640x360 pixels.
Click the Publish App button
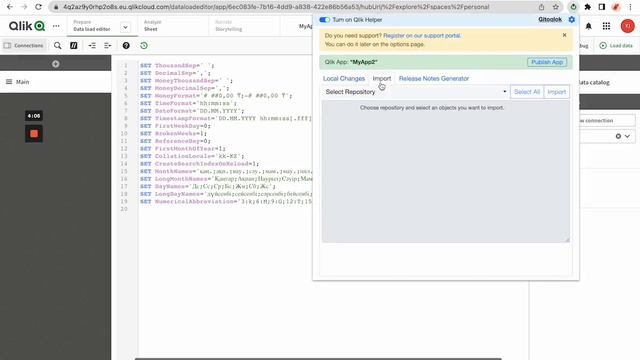click(x=547, y=62)
